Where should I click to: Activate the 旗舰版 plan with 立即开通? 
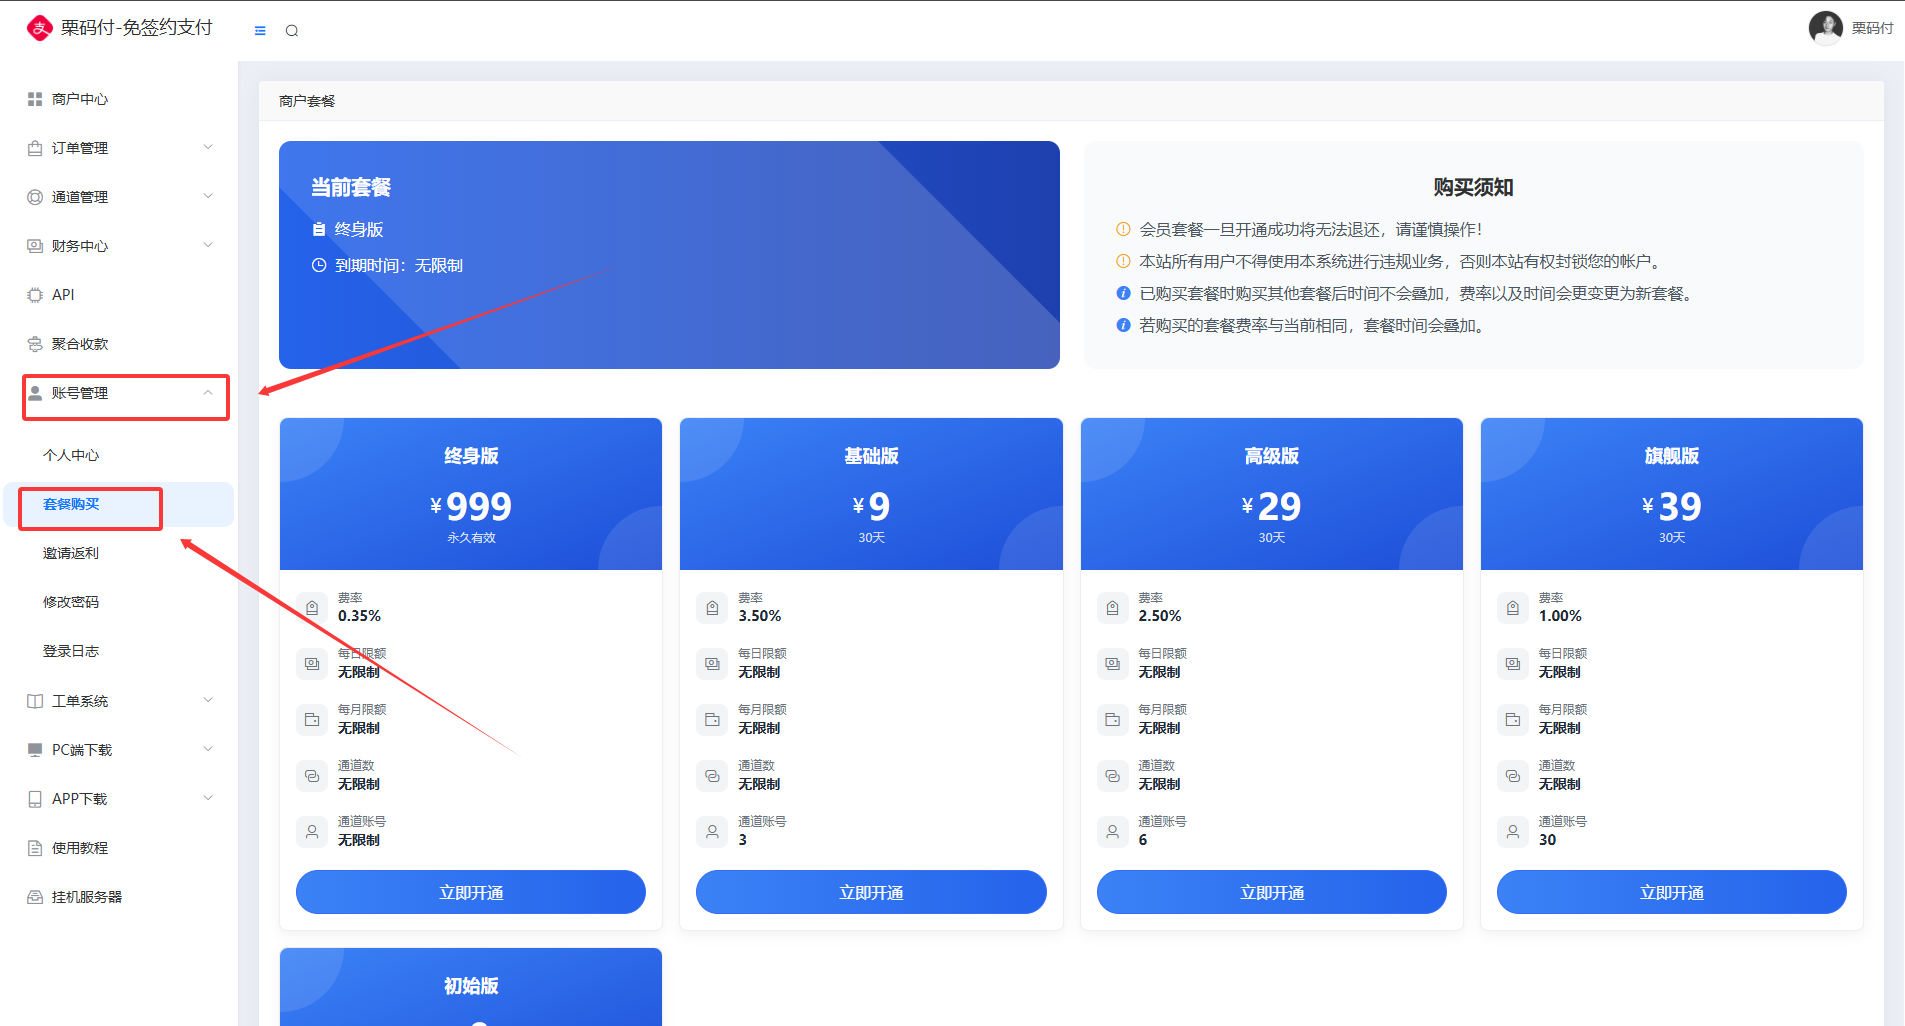pos(1671,892)
